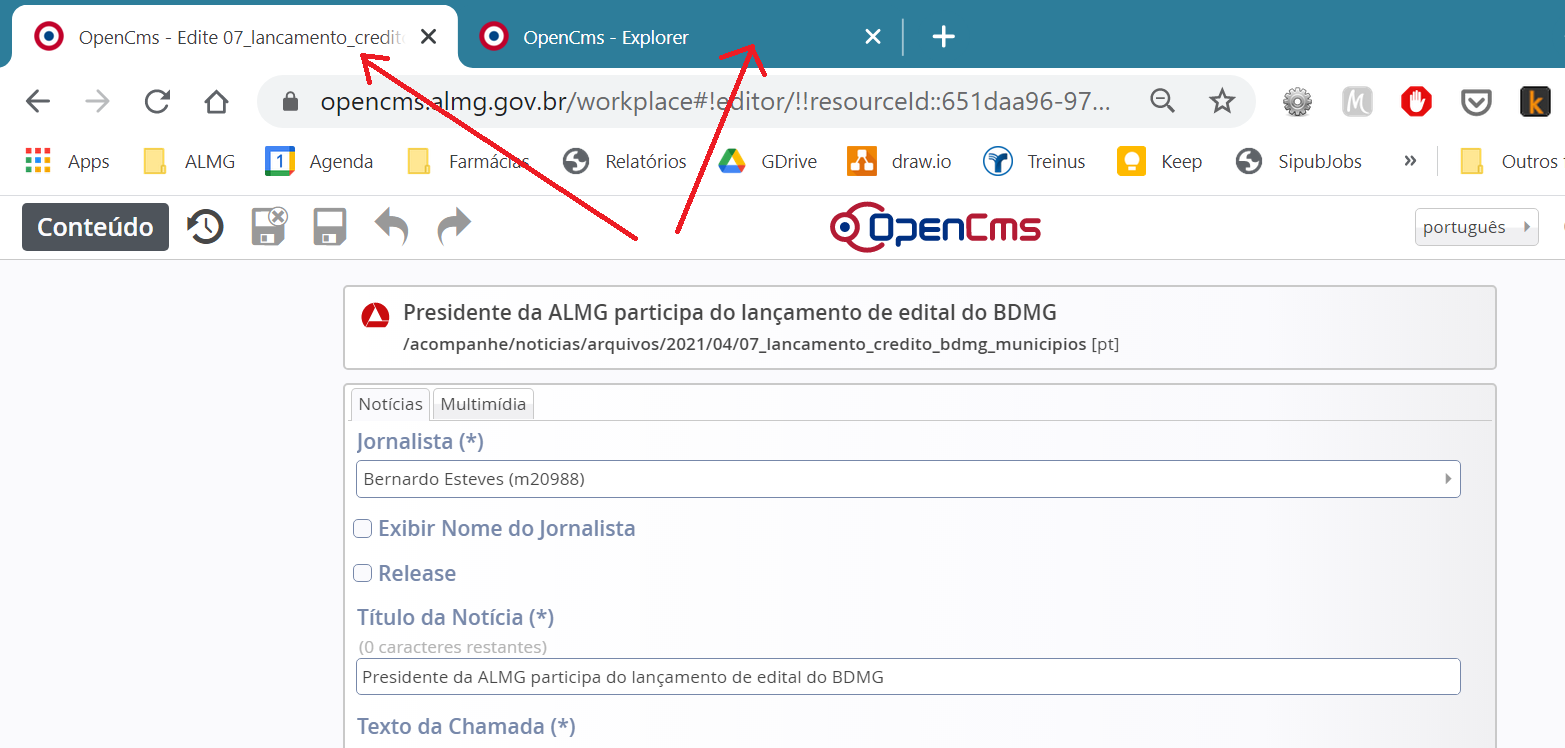Enable Exibir Nome do Jornalista checkbox
This screenshot has width=1565, height=748.
(x=363, y=528)
